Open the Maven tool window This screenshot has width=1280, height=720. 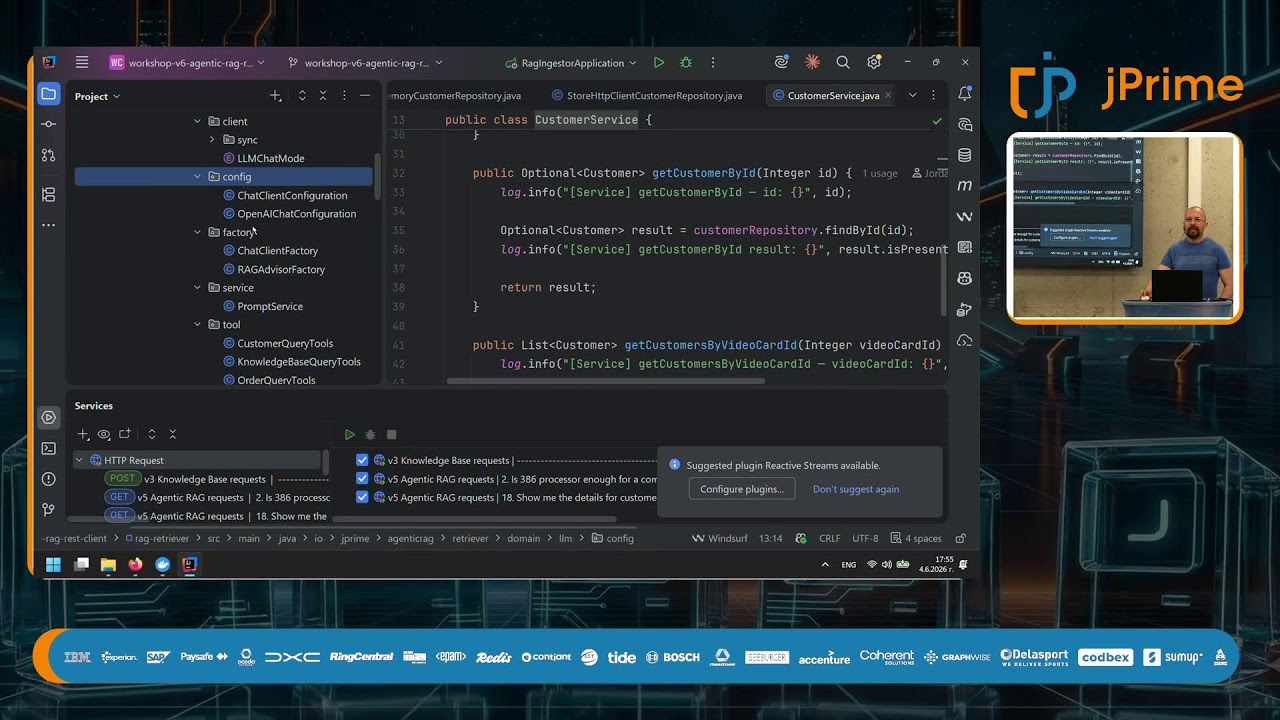tap(964, 186)
